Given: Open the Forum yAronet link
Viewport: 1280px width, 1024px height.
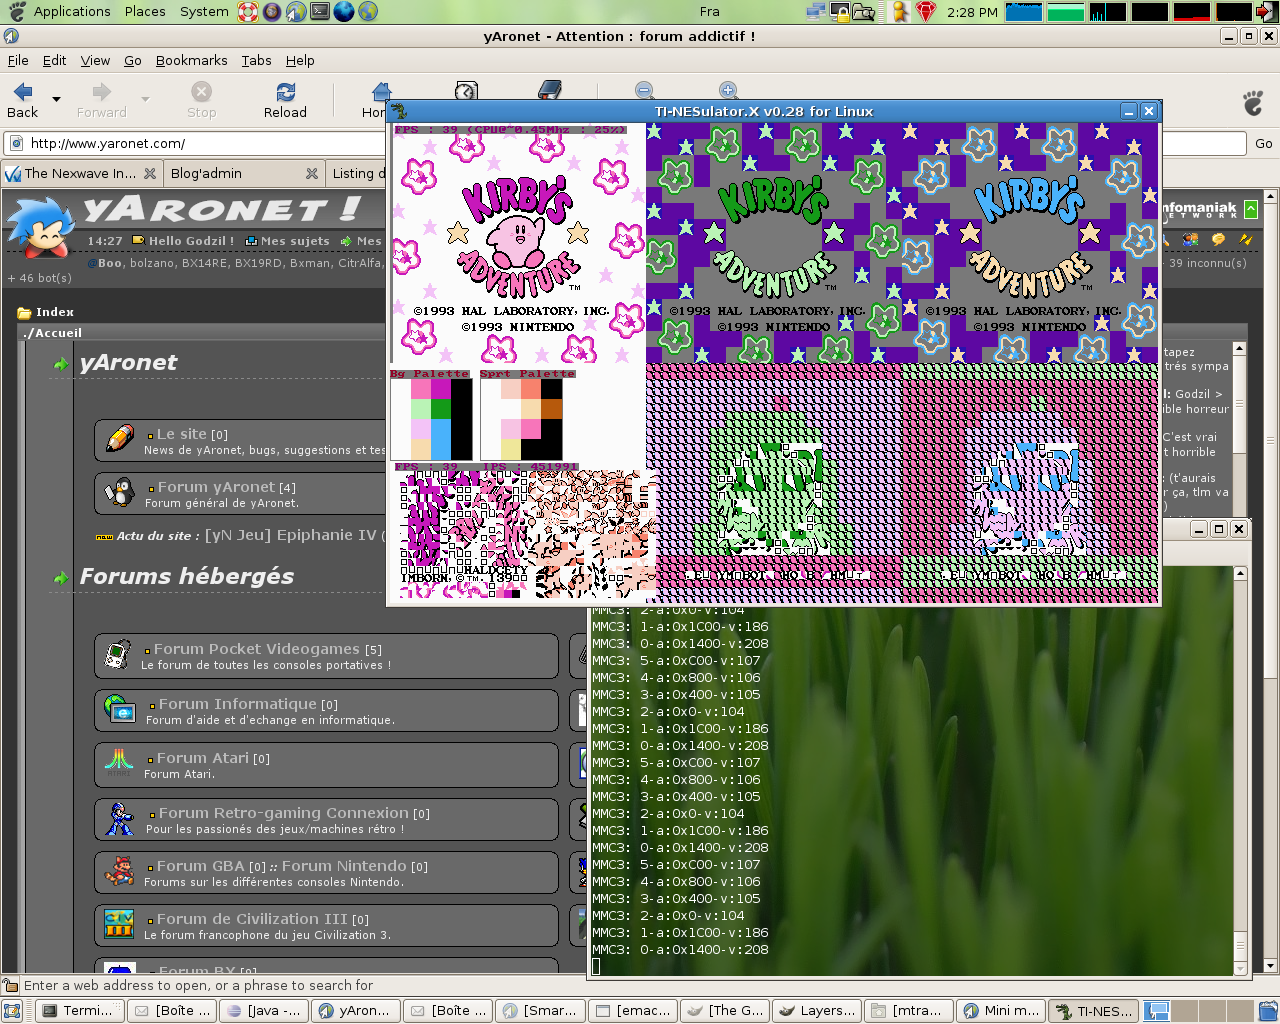Looking at the screenshot, I should (x=216, y=487).
